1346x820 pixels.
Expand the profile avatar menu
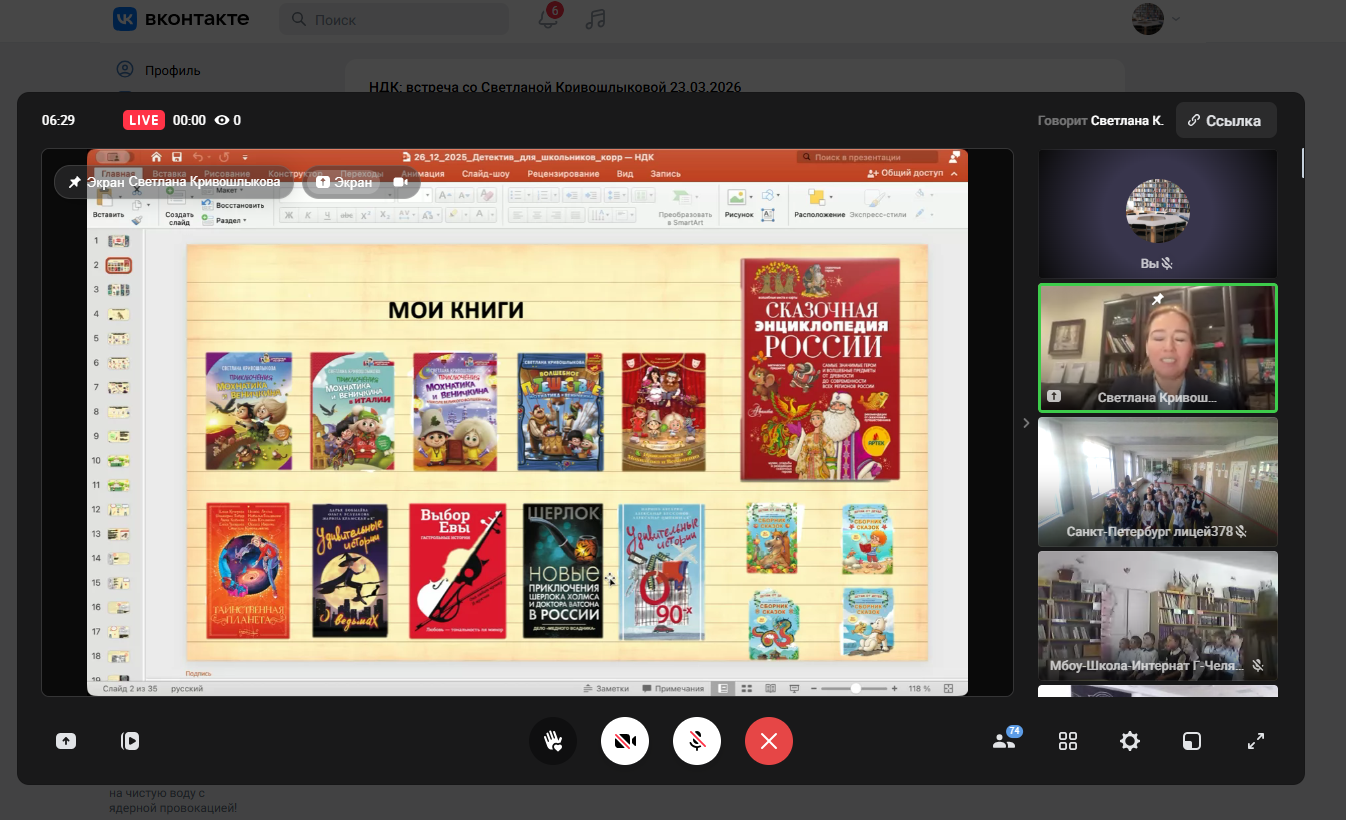pos(1155,19)
